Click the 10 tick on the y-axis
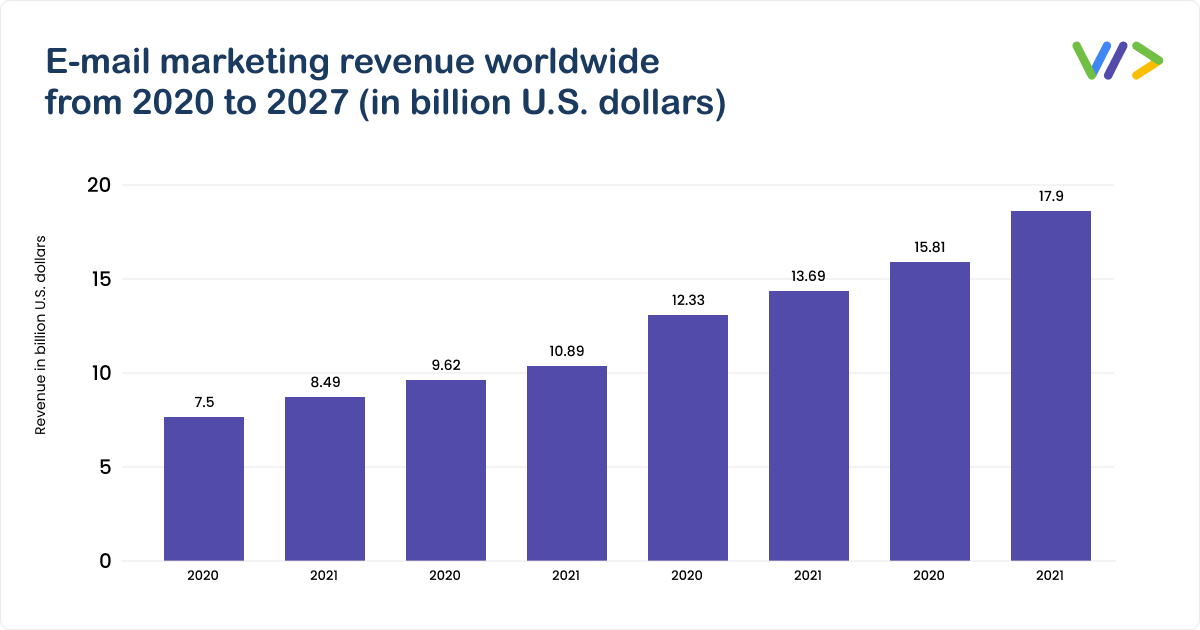Screen dimensions: 1200x630 click(99, 373)
